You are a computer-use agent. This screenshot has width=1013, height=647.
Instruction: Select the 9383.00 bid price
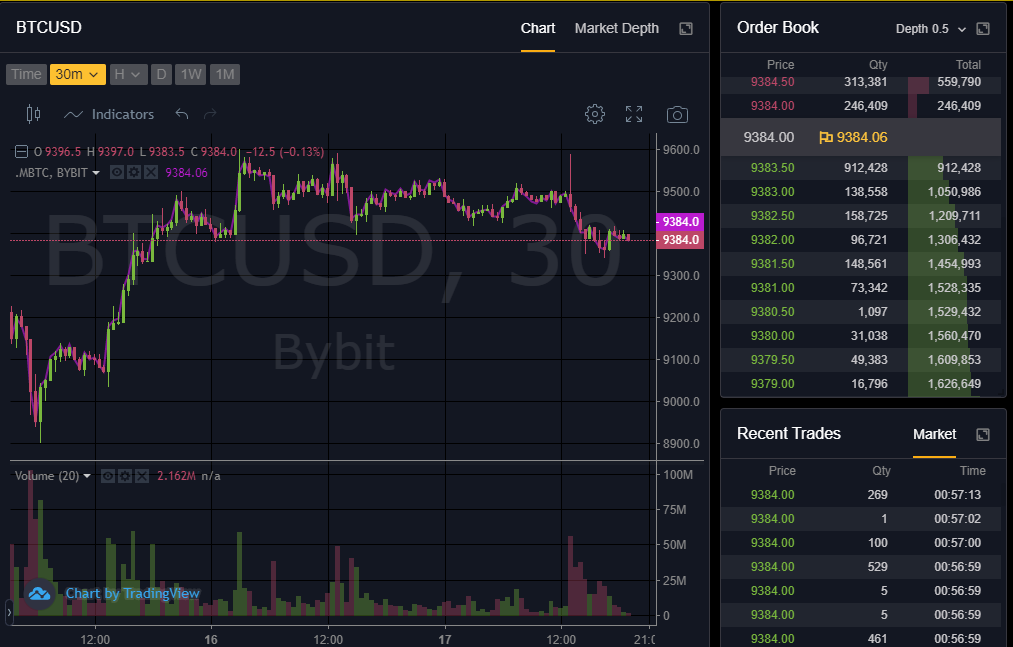pos(772,192)
